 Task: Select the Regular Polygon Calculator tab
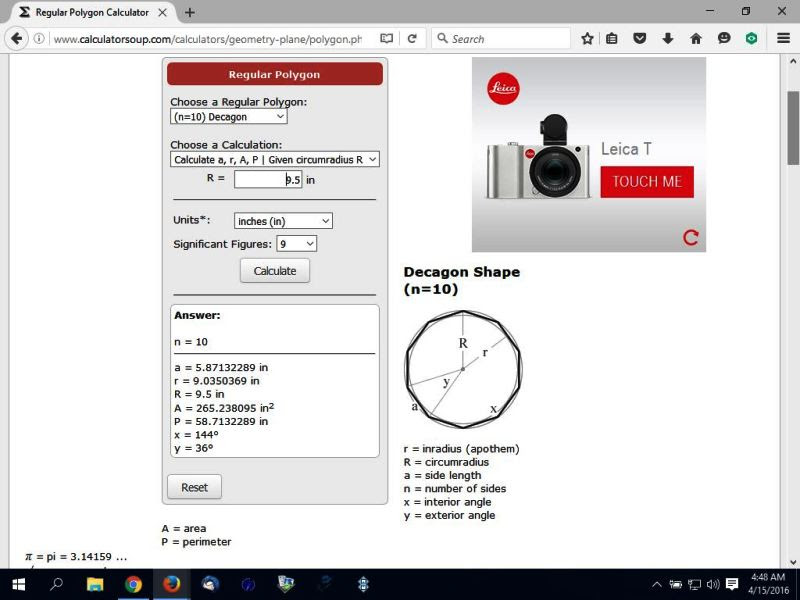(x=93, y=12)
